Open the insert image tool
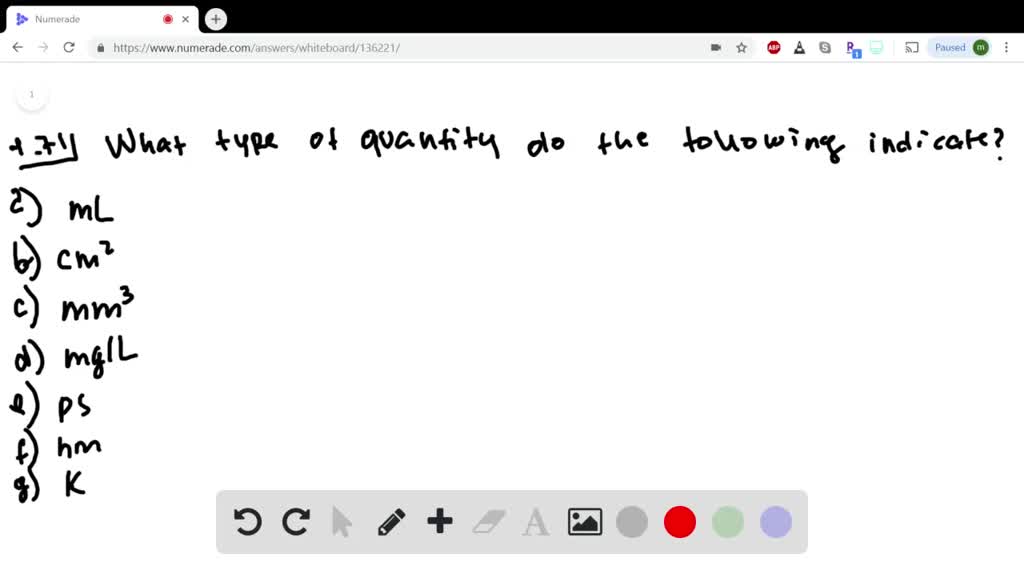Viewport: 1024px width, 562px height. coord(584,522)
